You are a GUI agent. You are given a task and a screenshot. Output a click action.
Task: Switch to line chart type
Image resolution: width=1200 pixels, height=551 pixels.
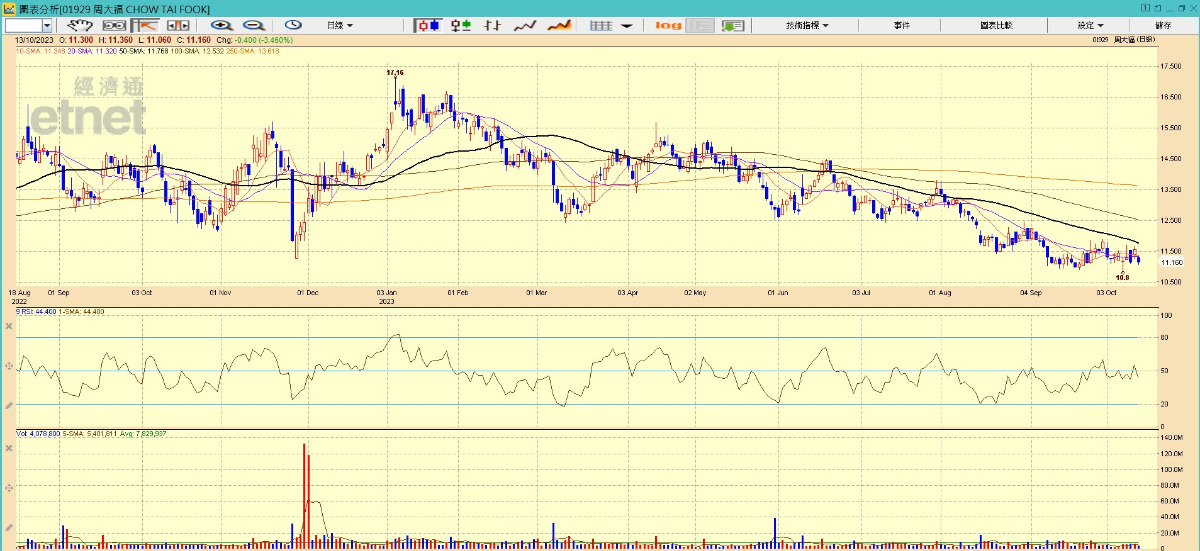point(525,24)
